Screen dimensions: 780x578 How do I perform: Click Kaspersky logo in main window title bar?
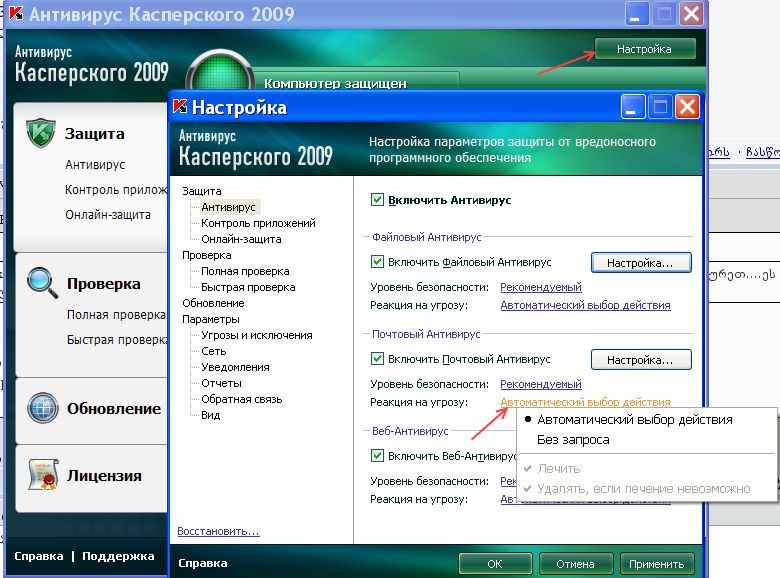click(16, 13)
